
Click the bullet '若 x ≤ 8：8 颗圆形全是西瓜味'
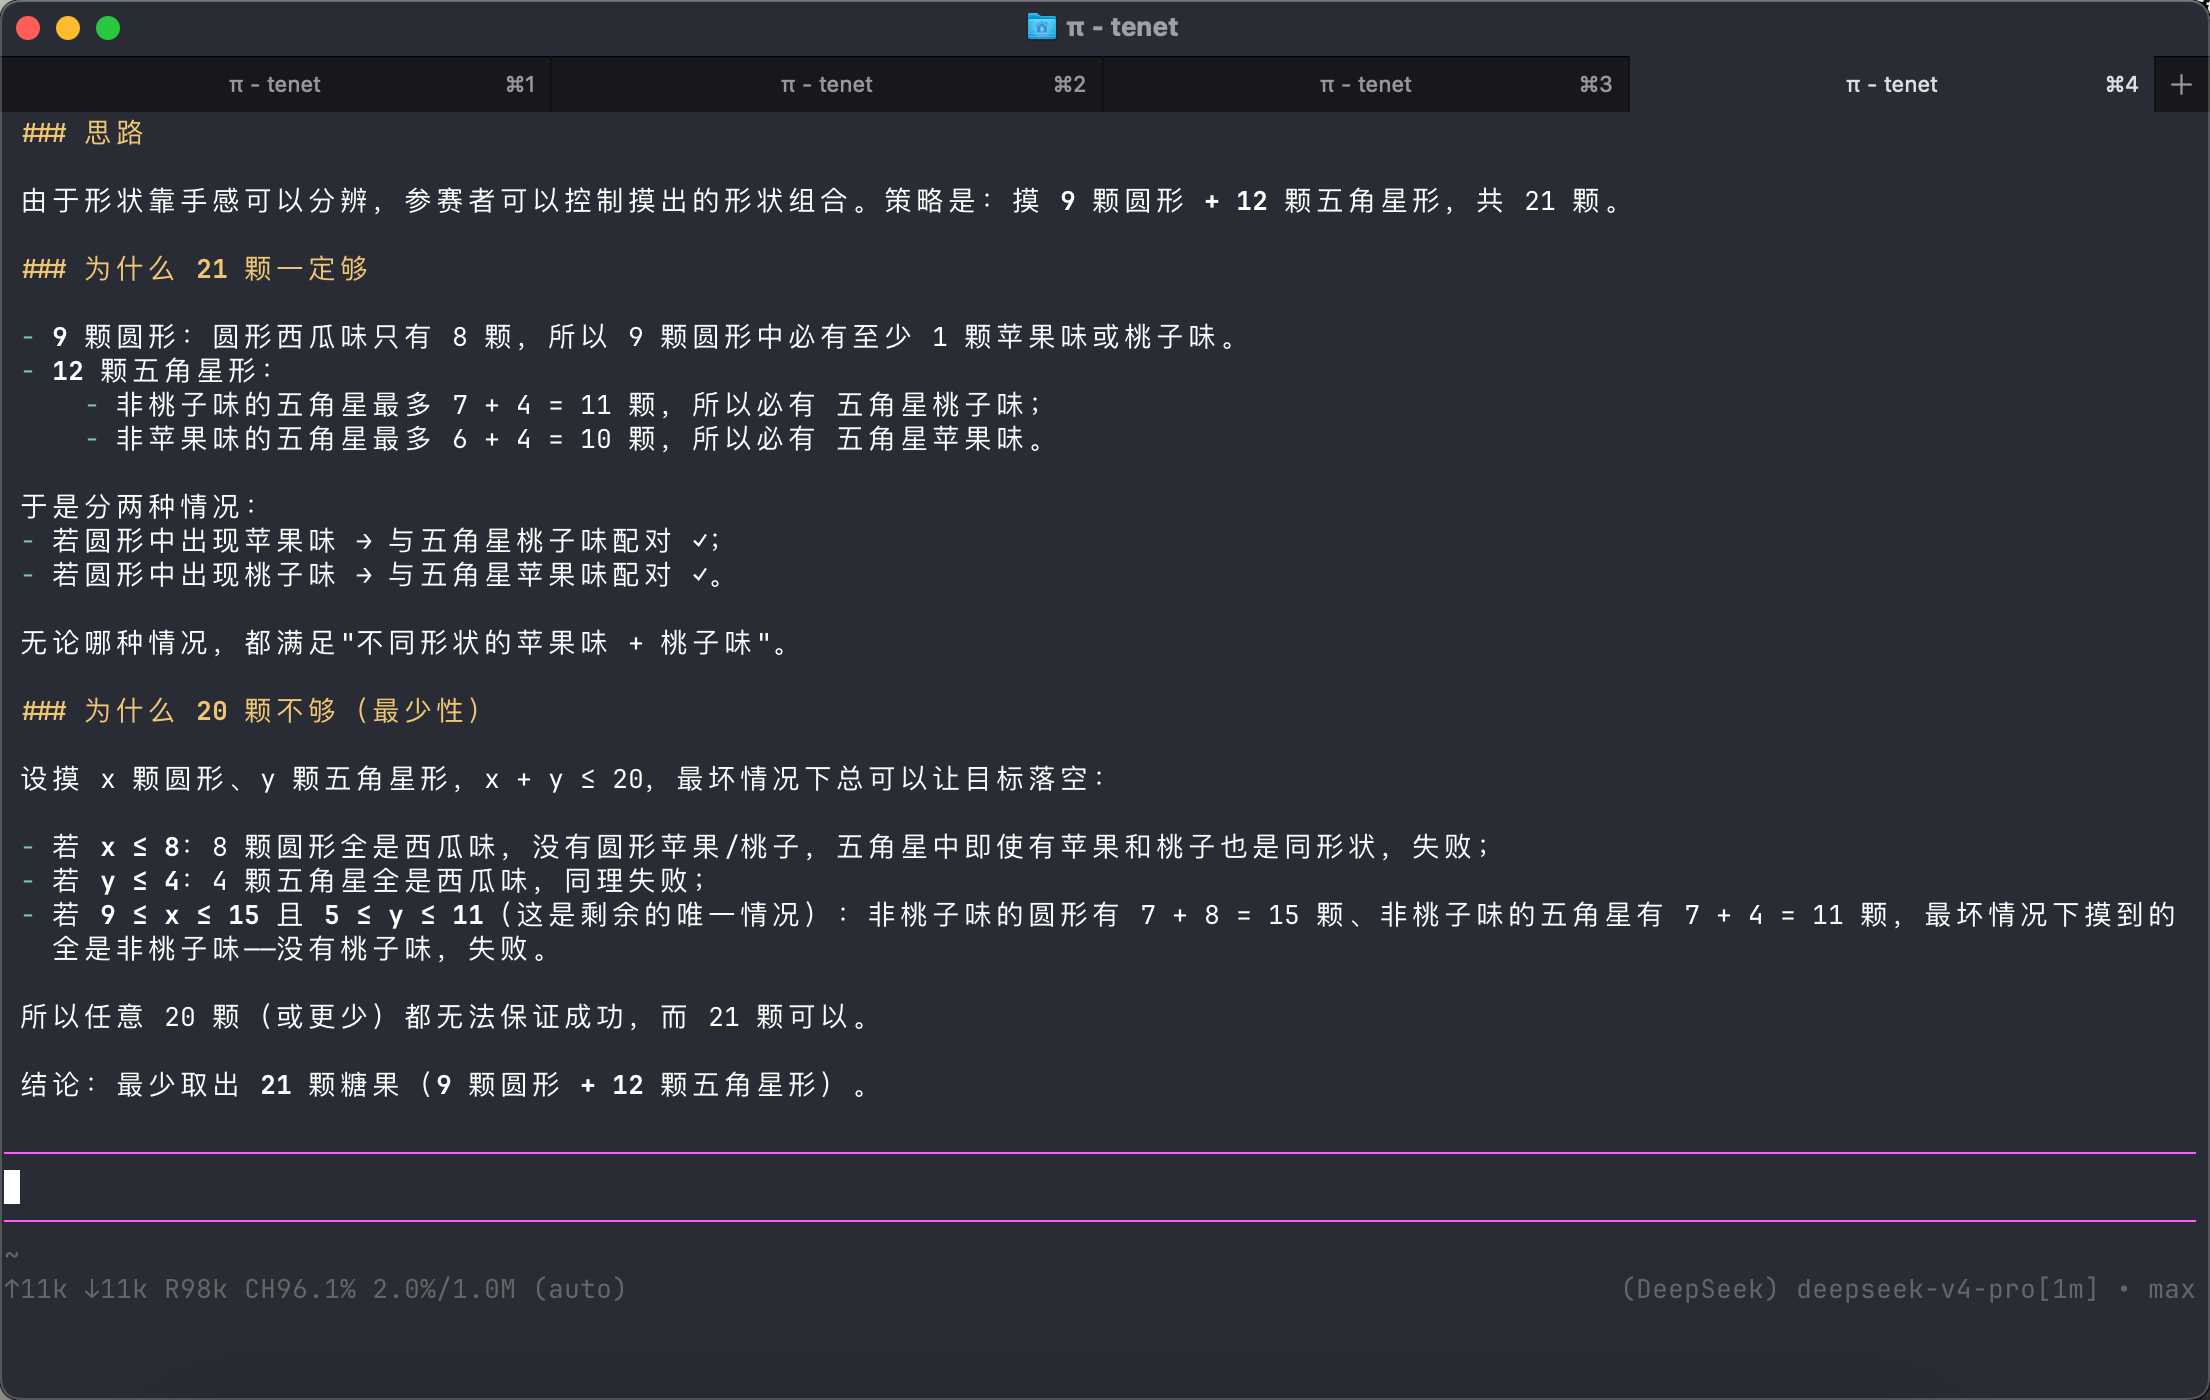[756, 847]
